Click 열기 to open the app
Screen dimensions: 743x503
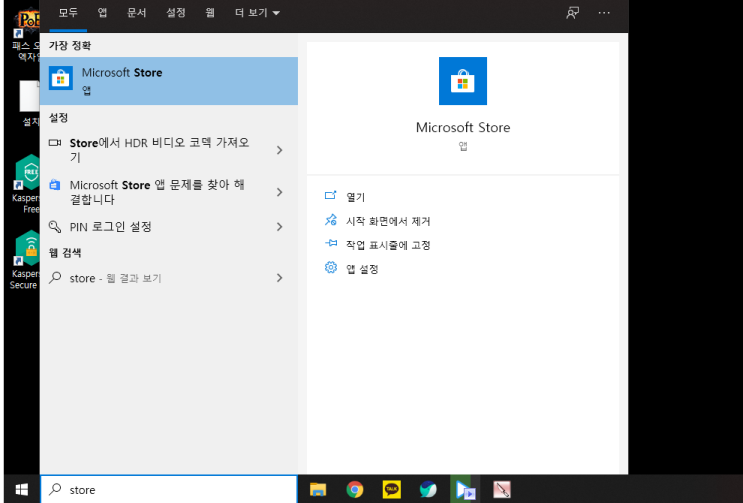[355, 197]
